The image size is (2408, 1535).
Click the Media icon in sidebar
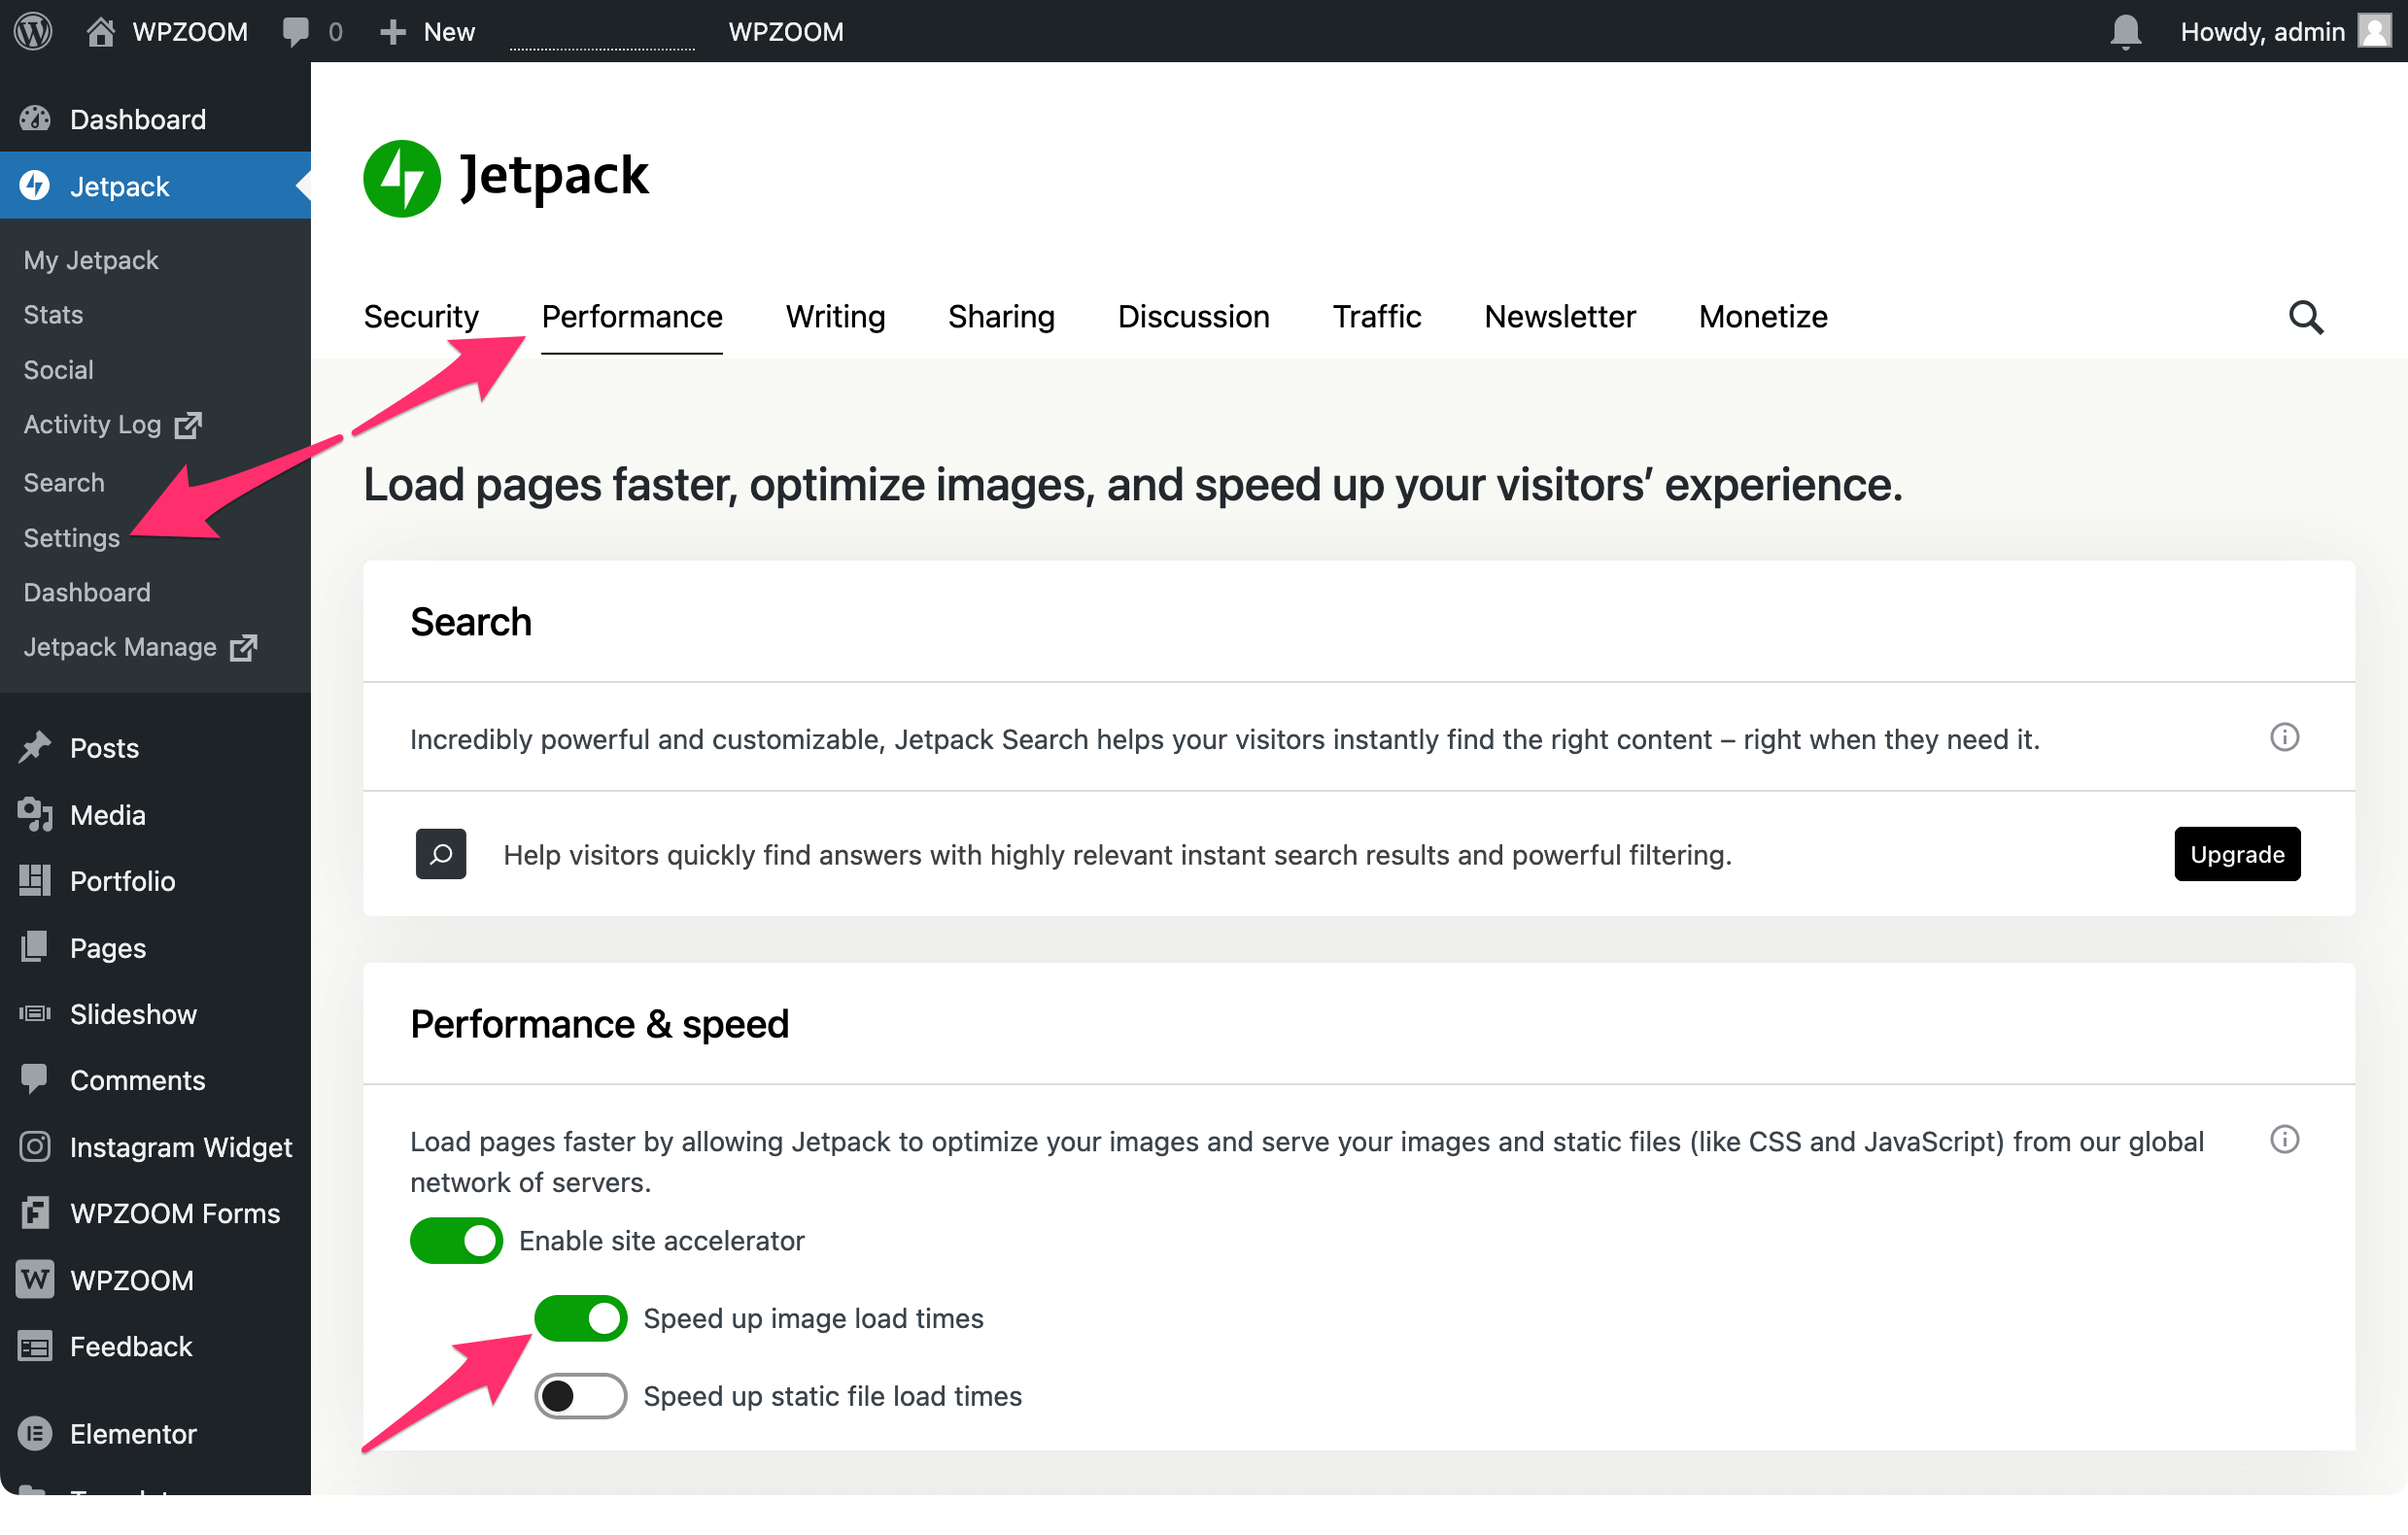(35, 814)
